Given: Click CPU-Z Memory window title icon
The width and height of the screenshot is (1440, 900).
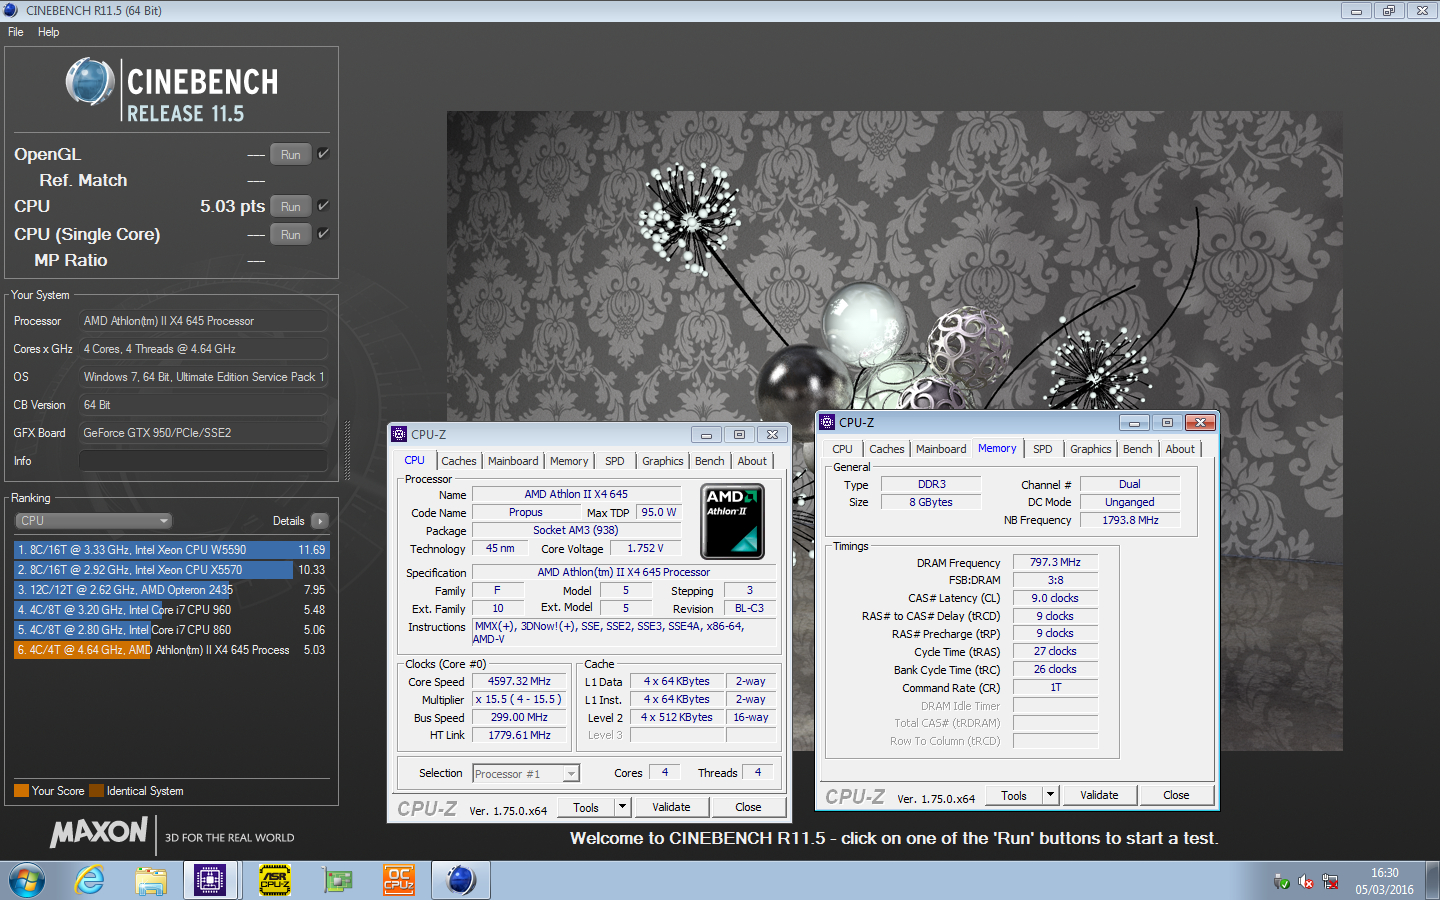Looking at the screenshot, I should (827, 422).
